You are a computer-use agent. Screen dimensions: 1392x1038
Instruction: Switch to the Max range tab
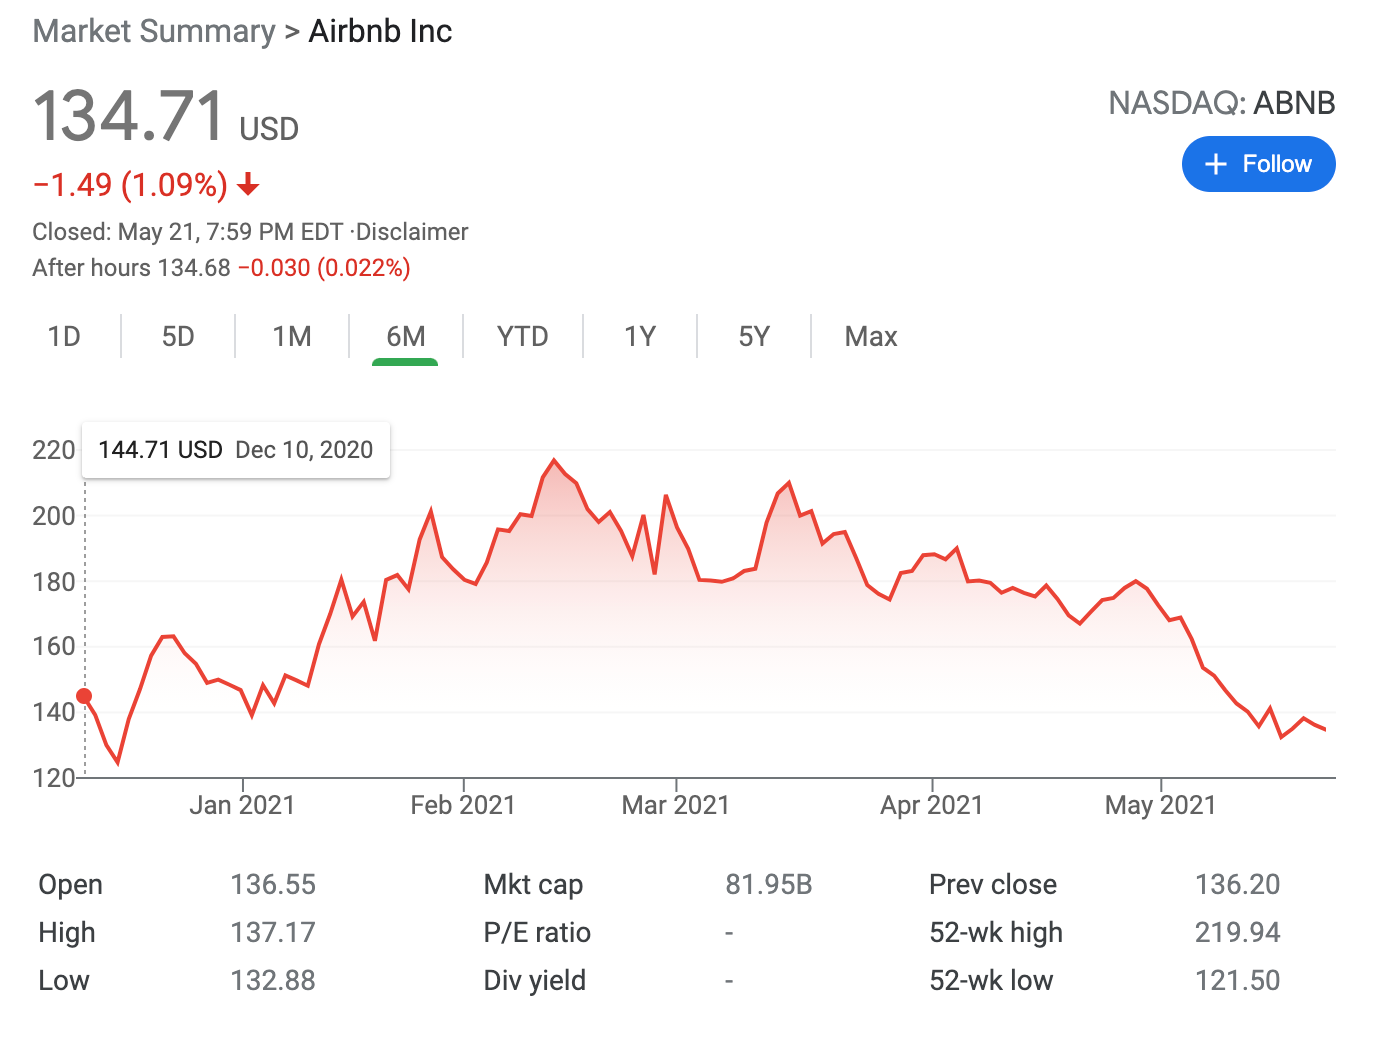coord(871,336)
